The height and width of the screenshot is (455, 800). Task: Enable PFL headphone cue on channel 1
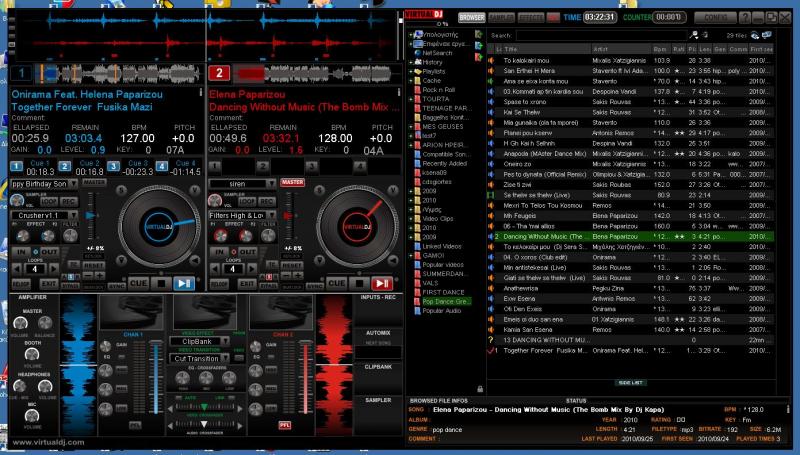point(135,425)
